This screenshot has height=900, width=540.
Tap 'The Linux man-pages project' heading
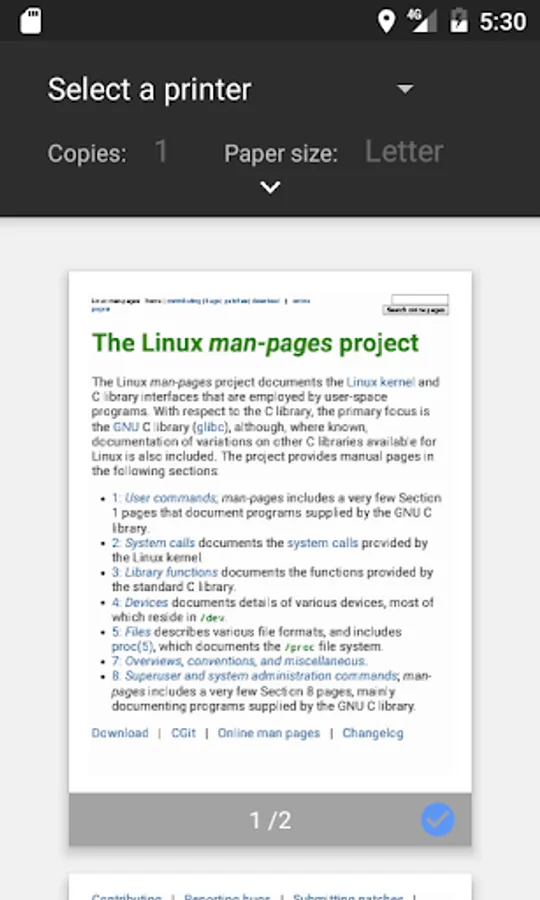coord(255,343)
